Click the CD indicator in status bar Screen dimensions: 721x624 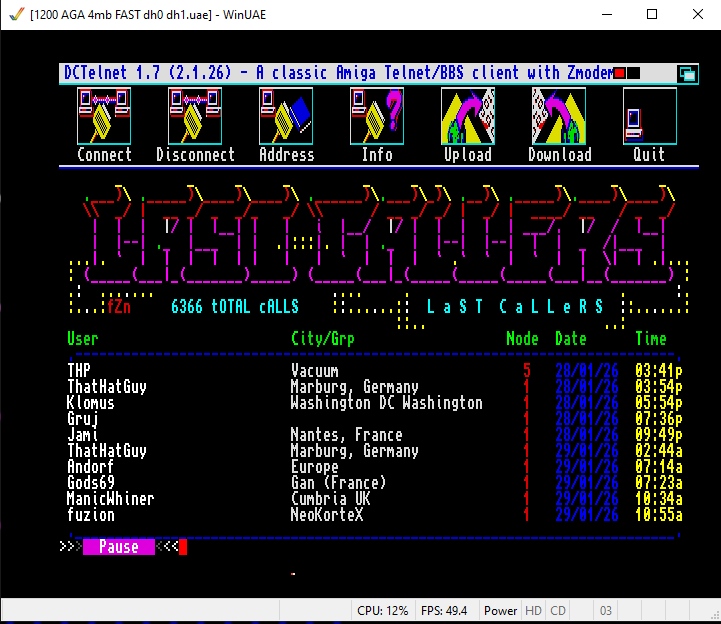[558, 611]
